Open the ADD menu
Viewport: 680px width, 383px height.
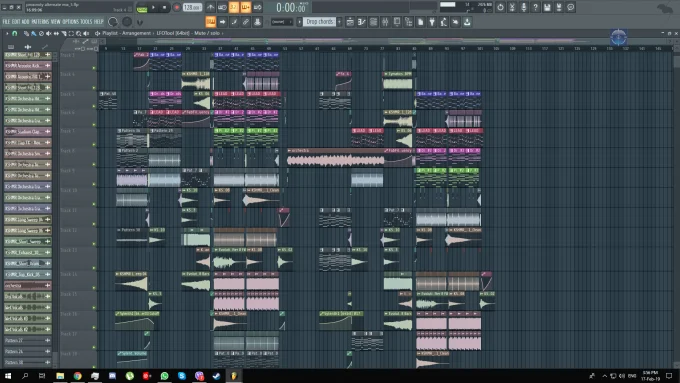(x=26, y=22)
